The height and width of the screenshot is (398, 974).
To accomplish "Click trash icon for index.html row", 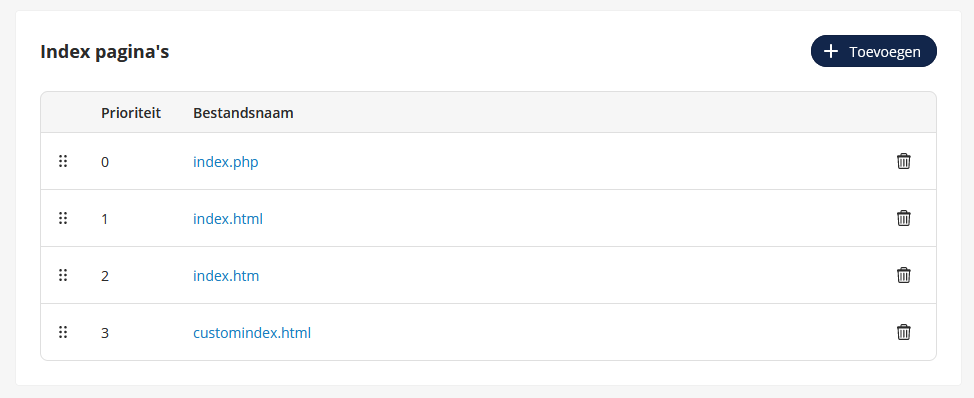I will (x=904, y=219).
